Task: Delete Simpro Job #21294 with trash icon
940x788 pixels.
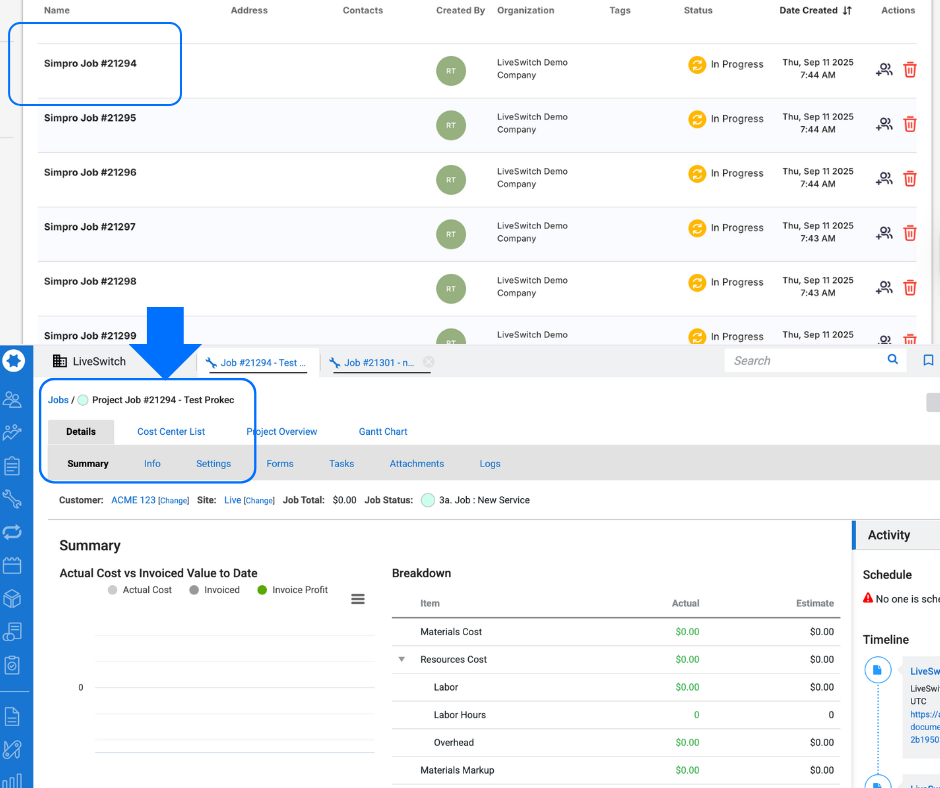Action: (x=909, y=70)
